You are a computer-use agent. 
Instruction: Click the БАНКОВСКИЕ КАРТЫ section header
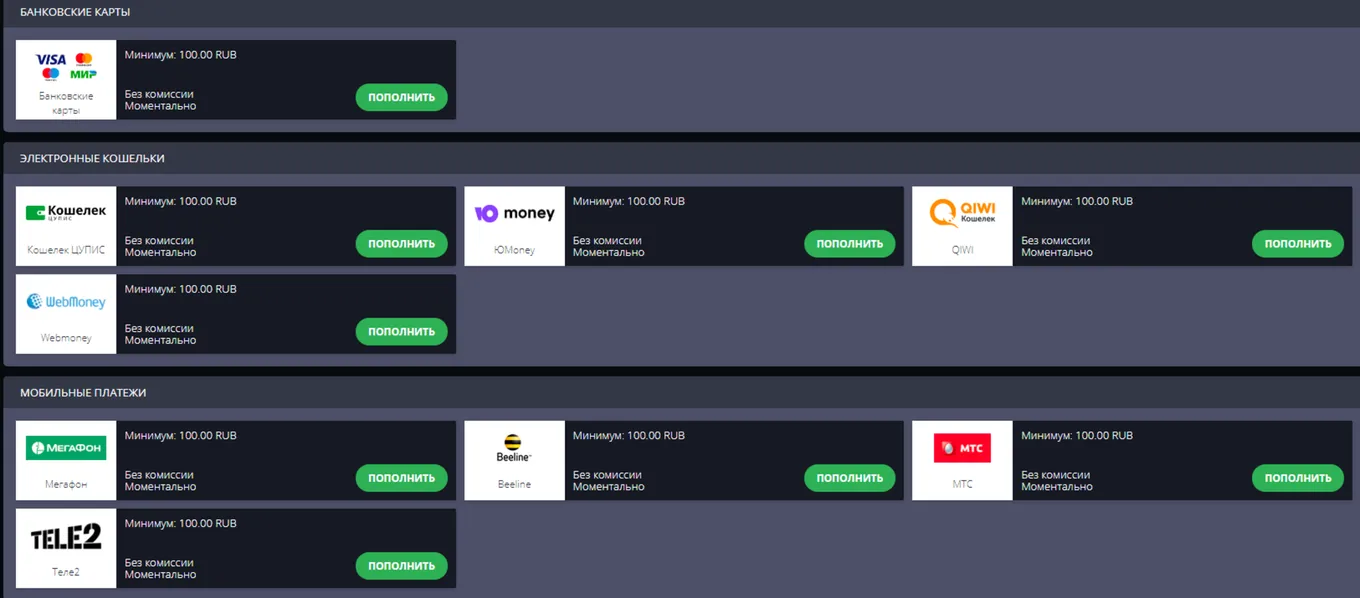tap(75, 12)
